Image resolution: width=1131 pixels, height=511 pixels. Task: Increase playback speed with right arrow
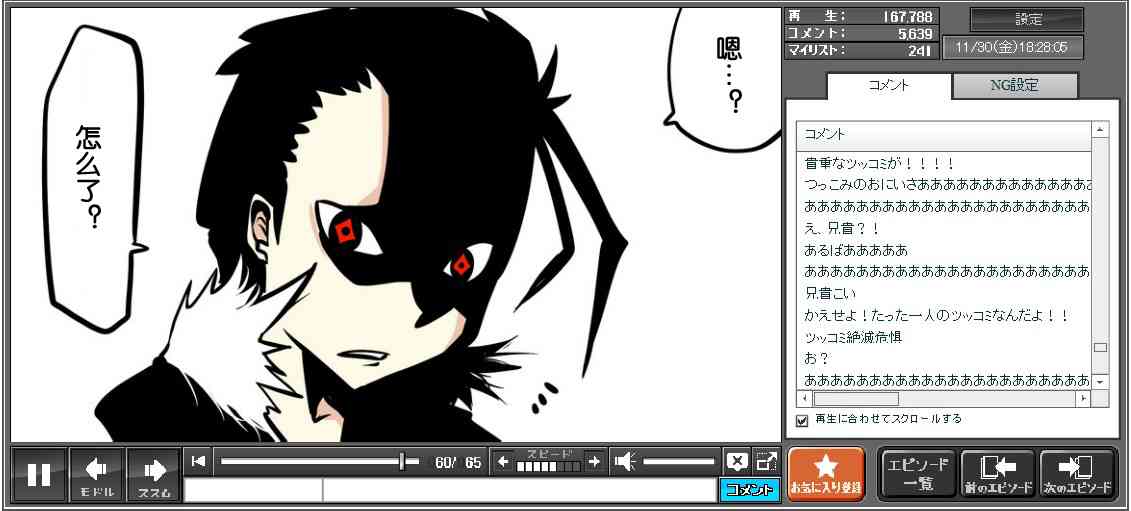point(594,461)
